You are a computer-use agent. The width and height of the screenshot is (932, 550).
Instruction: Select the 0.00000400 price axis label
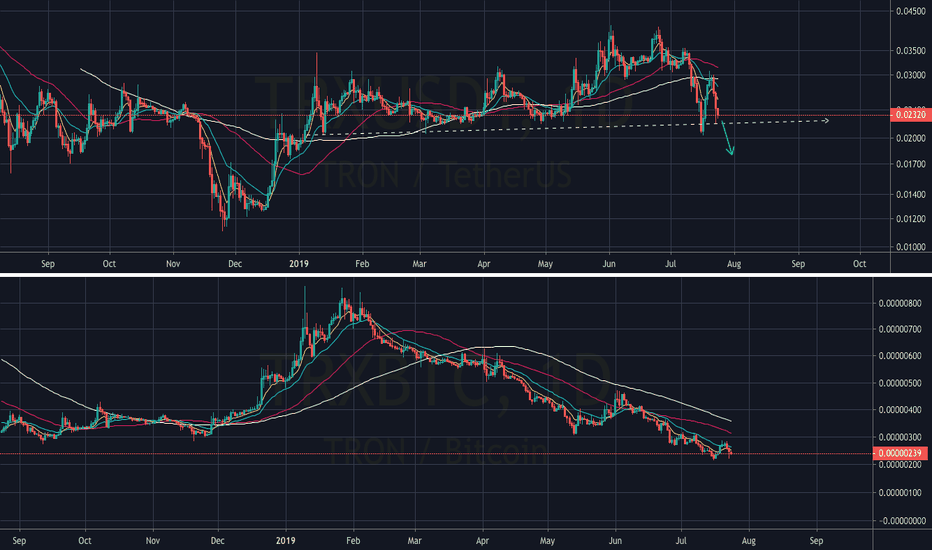[x=900, y=410]
